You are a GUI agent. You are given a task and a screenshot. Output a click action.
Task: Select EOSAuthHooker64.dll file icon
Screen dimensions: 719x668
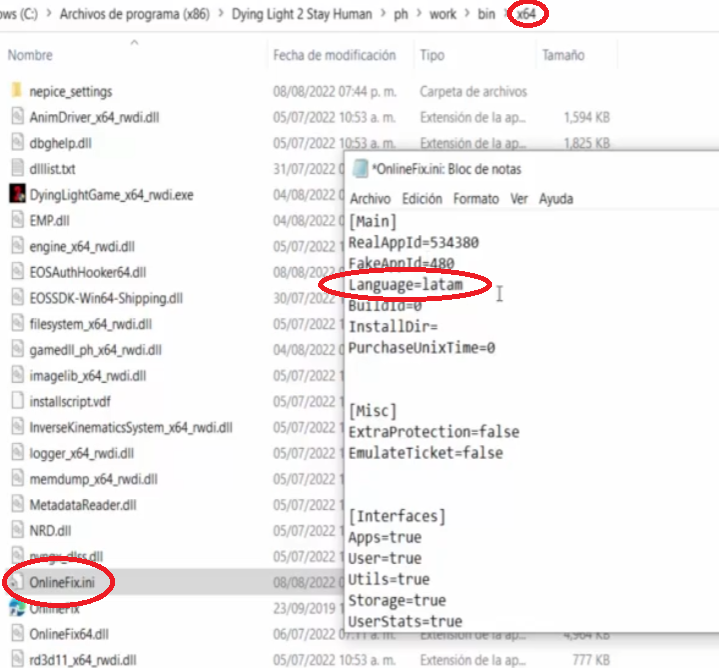pyautogui.click(x=17, y=271)
